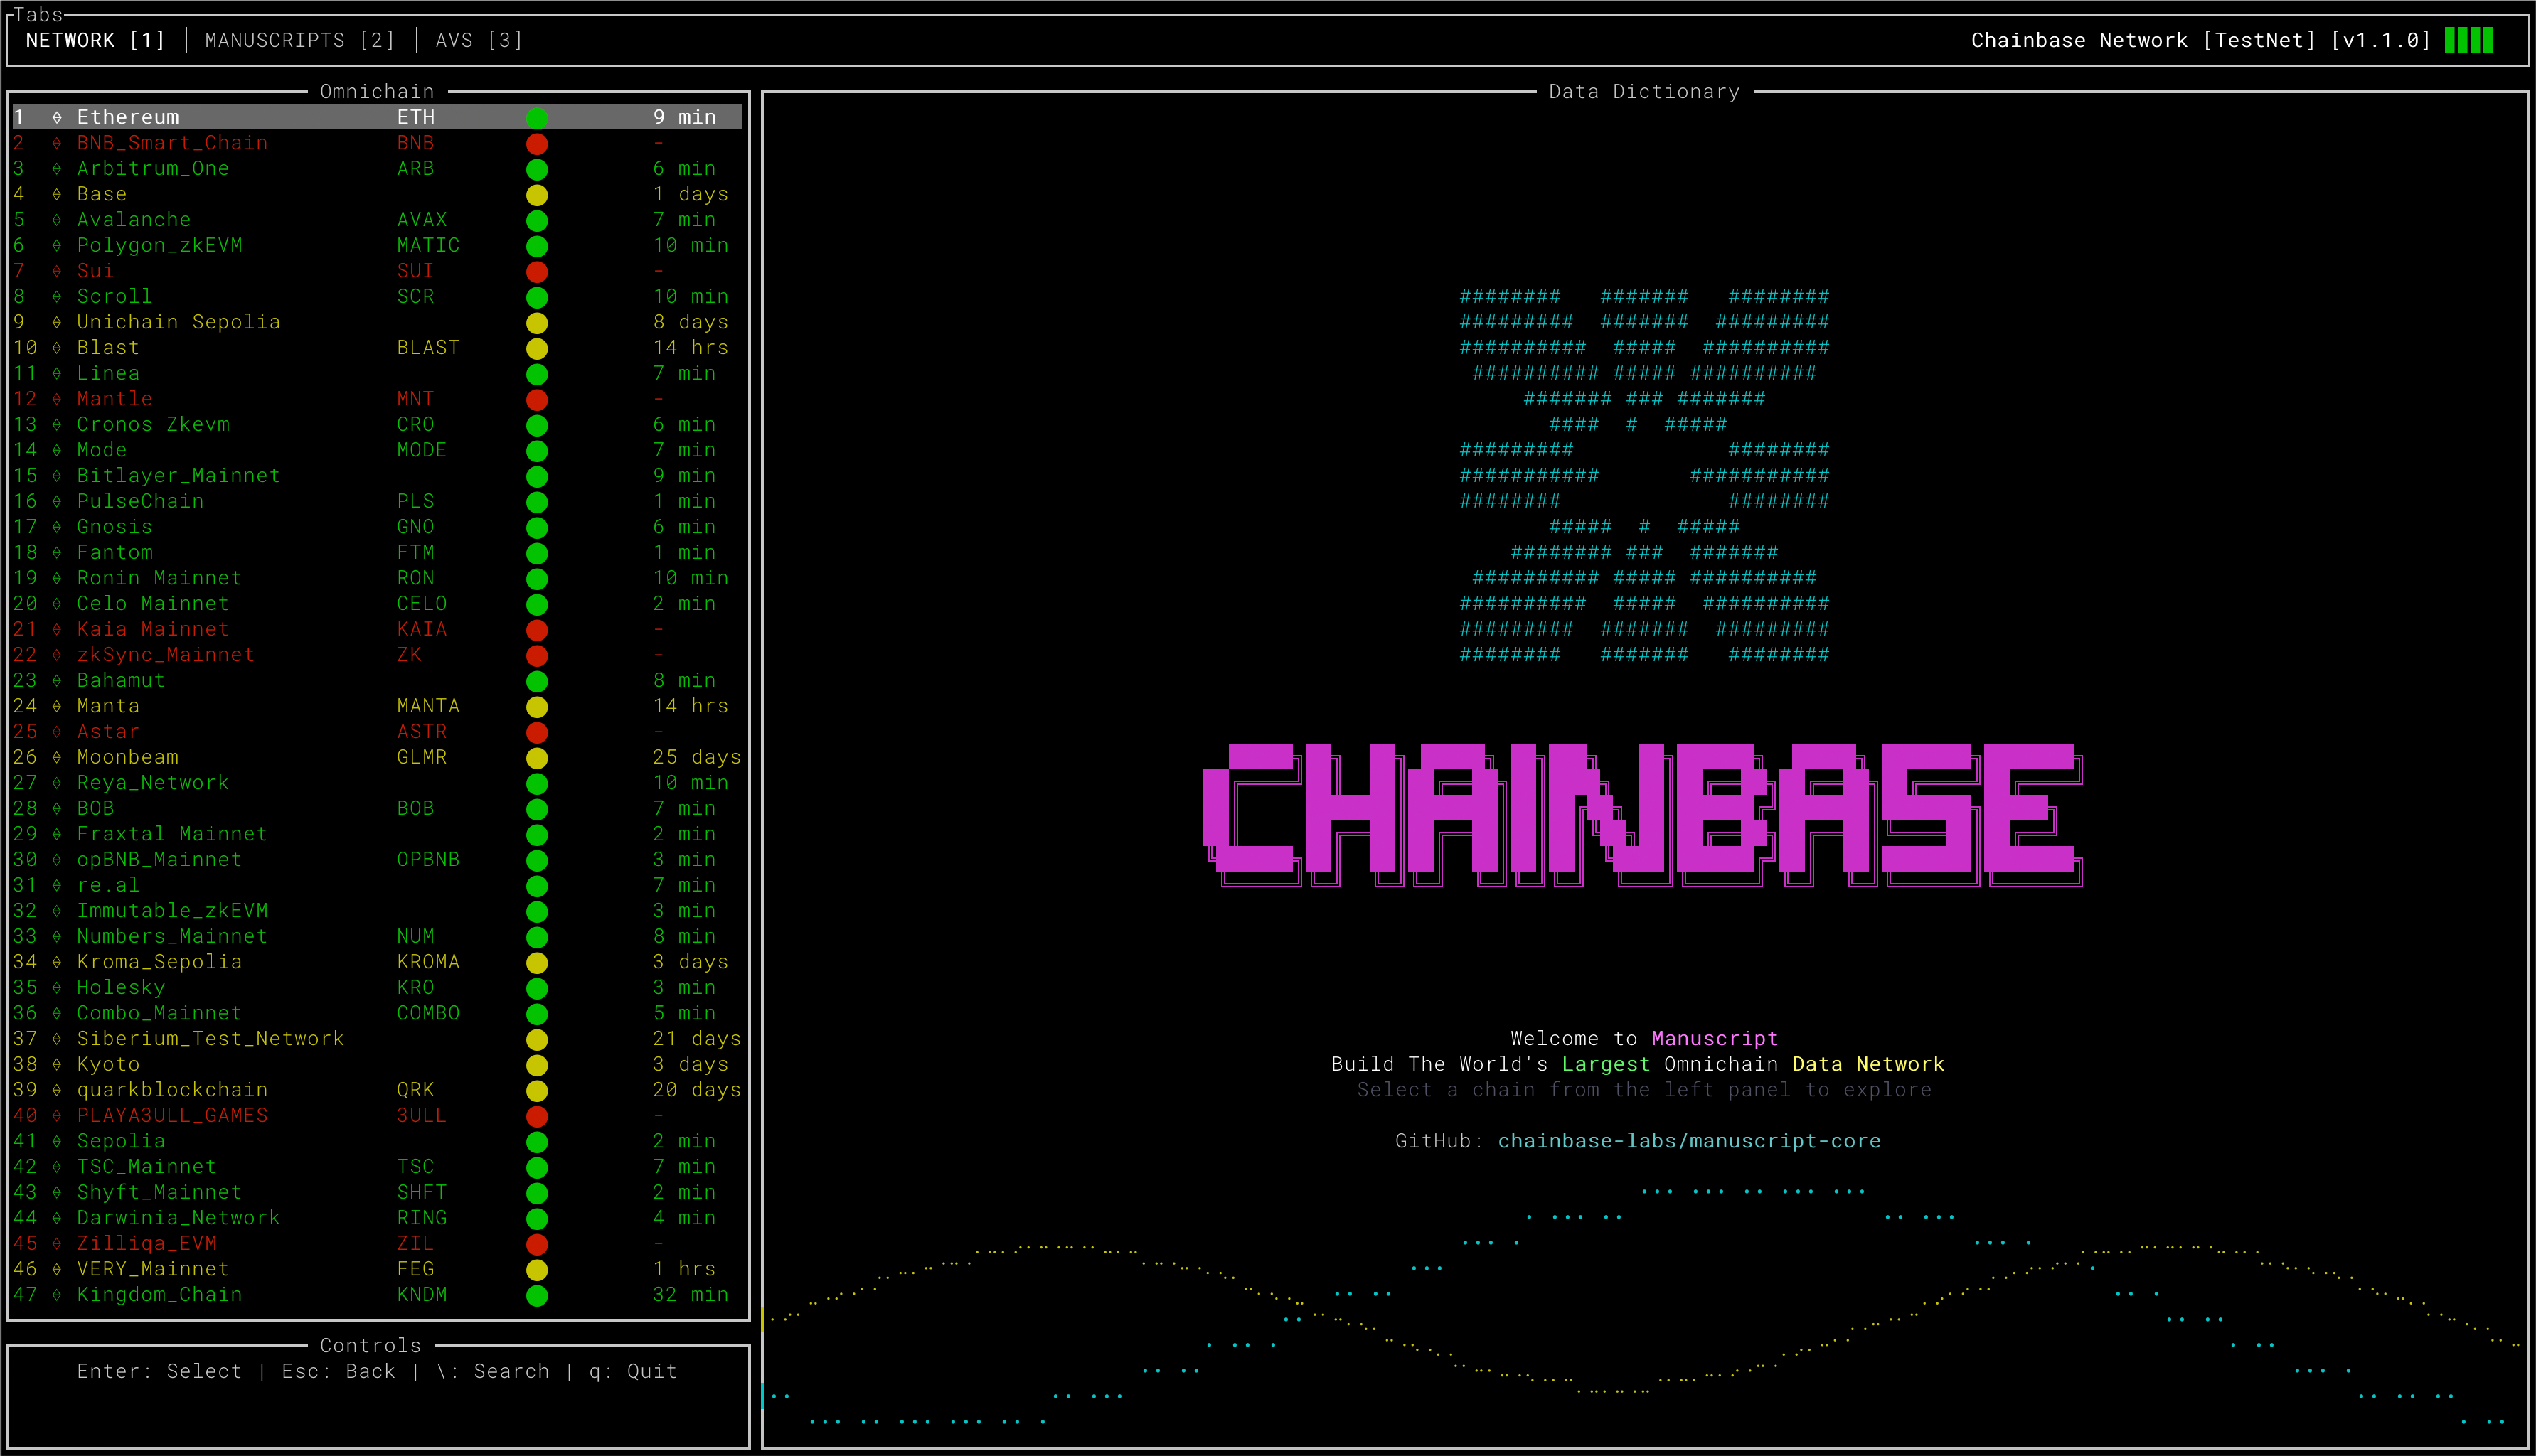Click the yellow status dot for Moonbeam
Screen dimensions: 2536x1456
(x=537, y=758)
